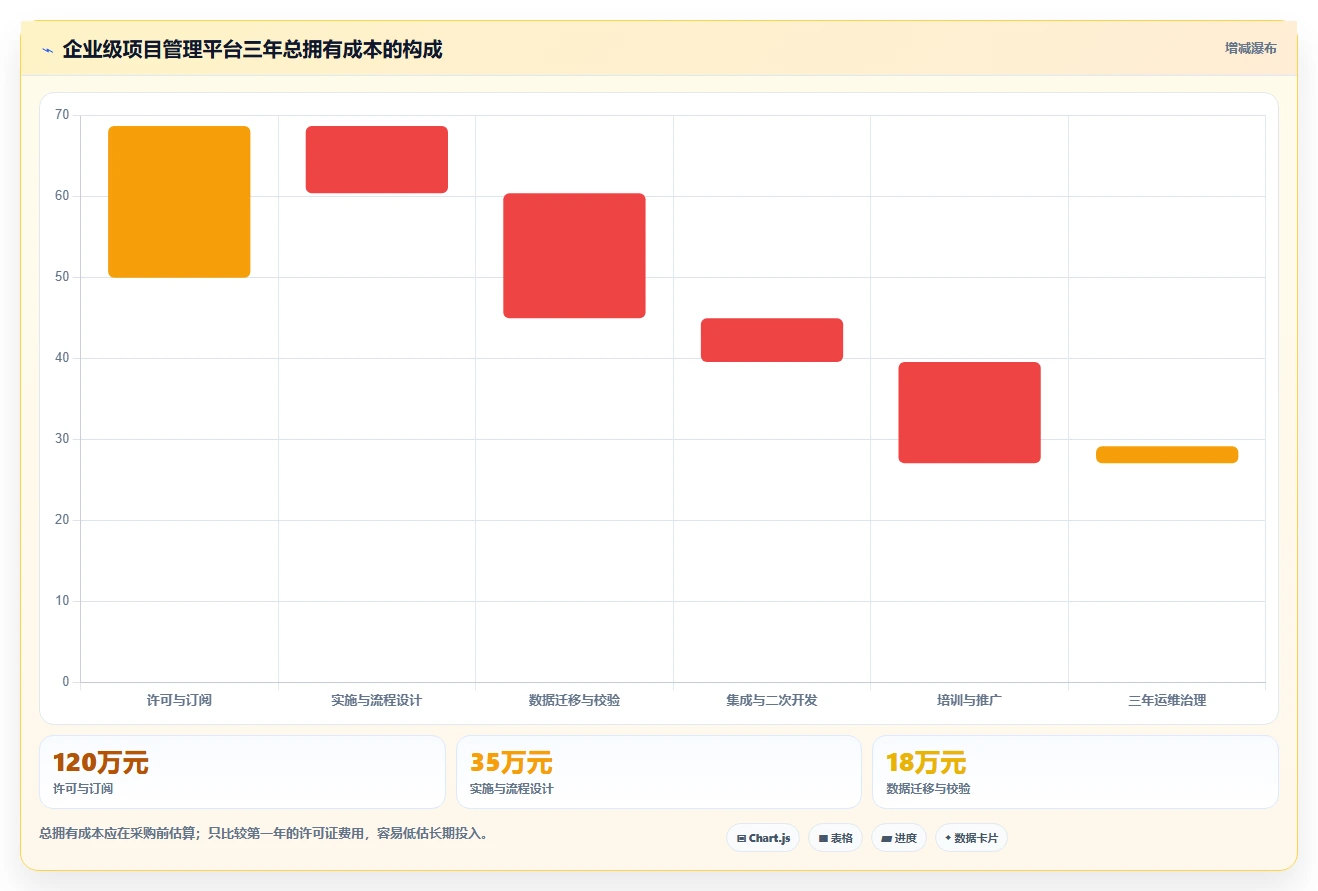Click the red 实施与流程设计 waterfall bar
The height and width of the screenshot is (891, 1318).
[377, 160]
